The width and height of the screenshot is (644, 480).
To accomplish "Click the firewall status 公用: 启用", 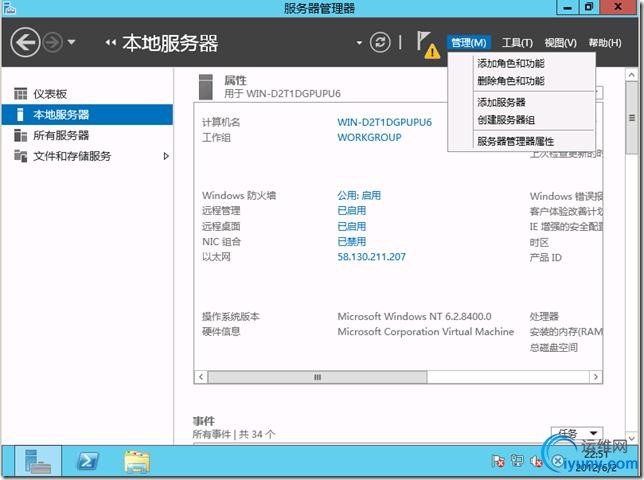I will (359, 195).
